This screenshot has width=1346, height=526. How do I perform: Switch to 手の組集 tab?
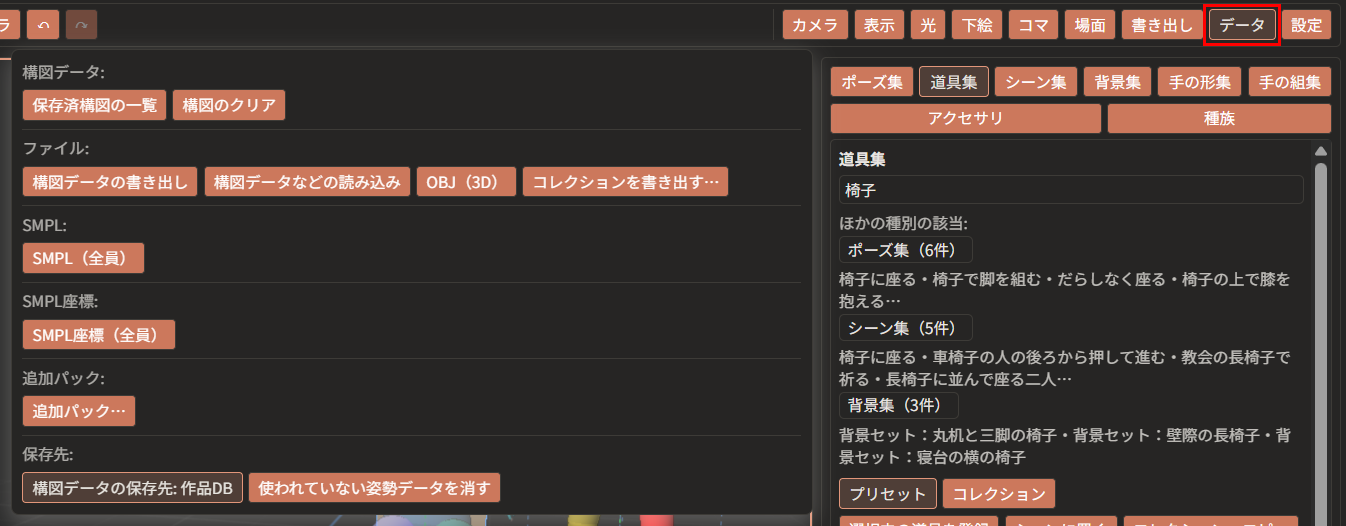tap(1289, 82)
